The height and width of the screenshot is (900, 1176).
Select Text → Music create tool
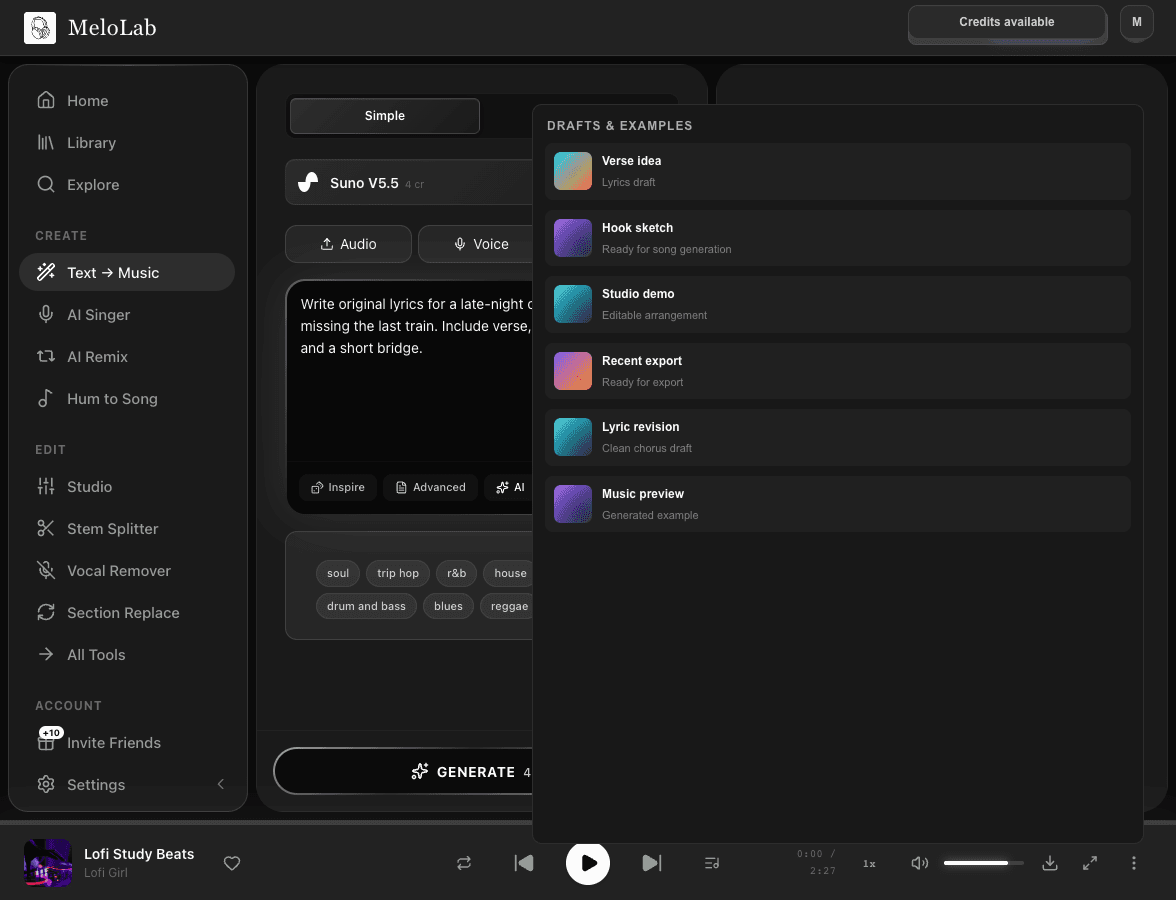tap(127, 272)
